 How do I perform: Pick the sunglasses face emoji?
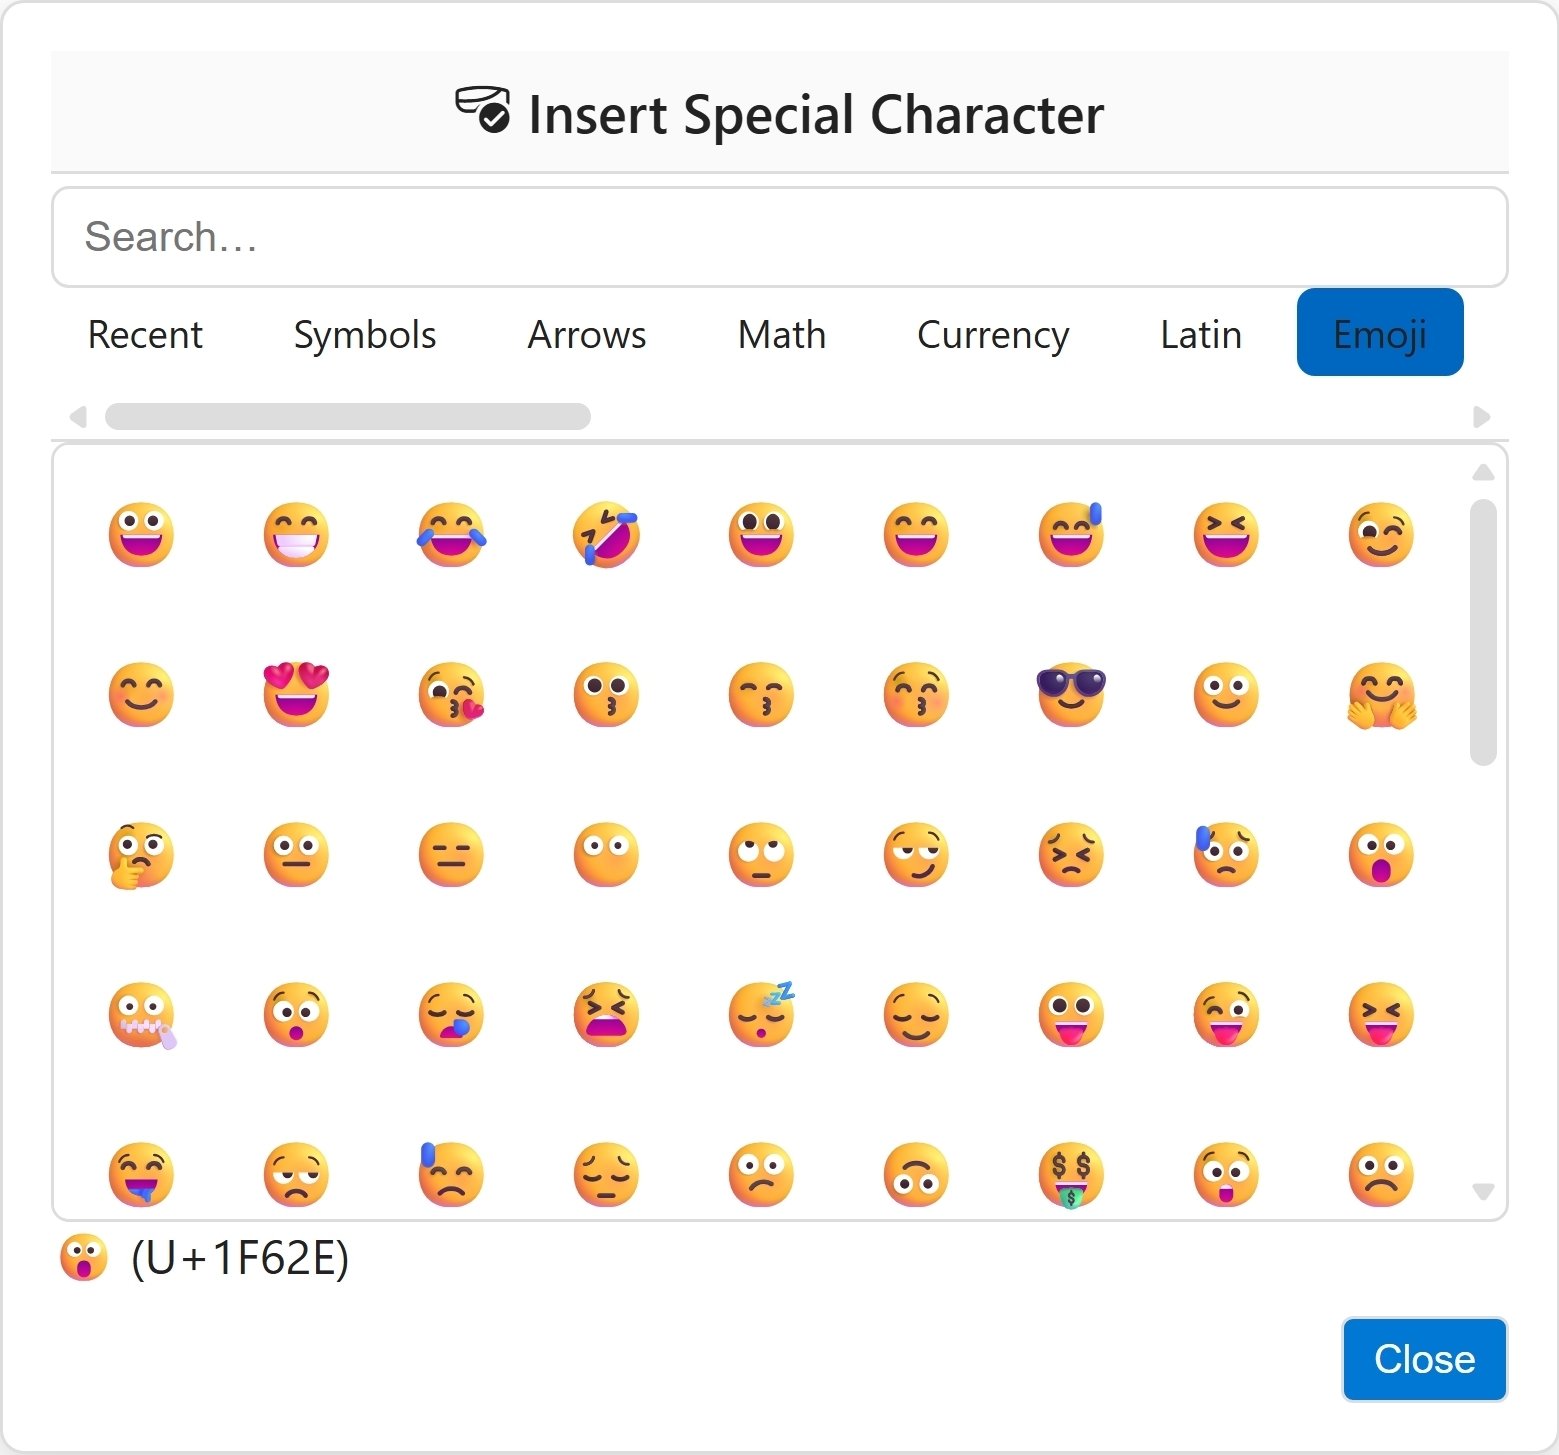click(1071, 694)
